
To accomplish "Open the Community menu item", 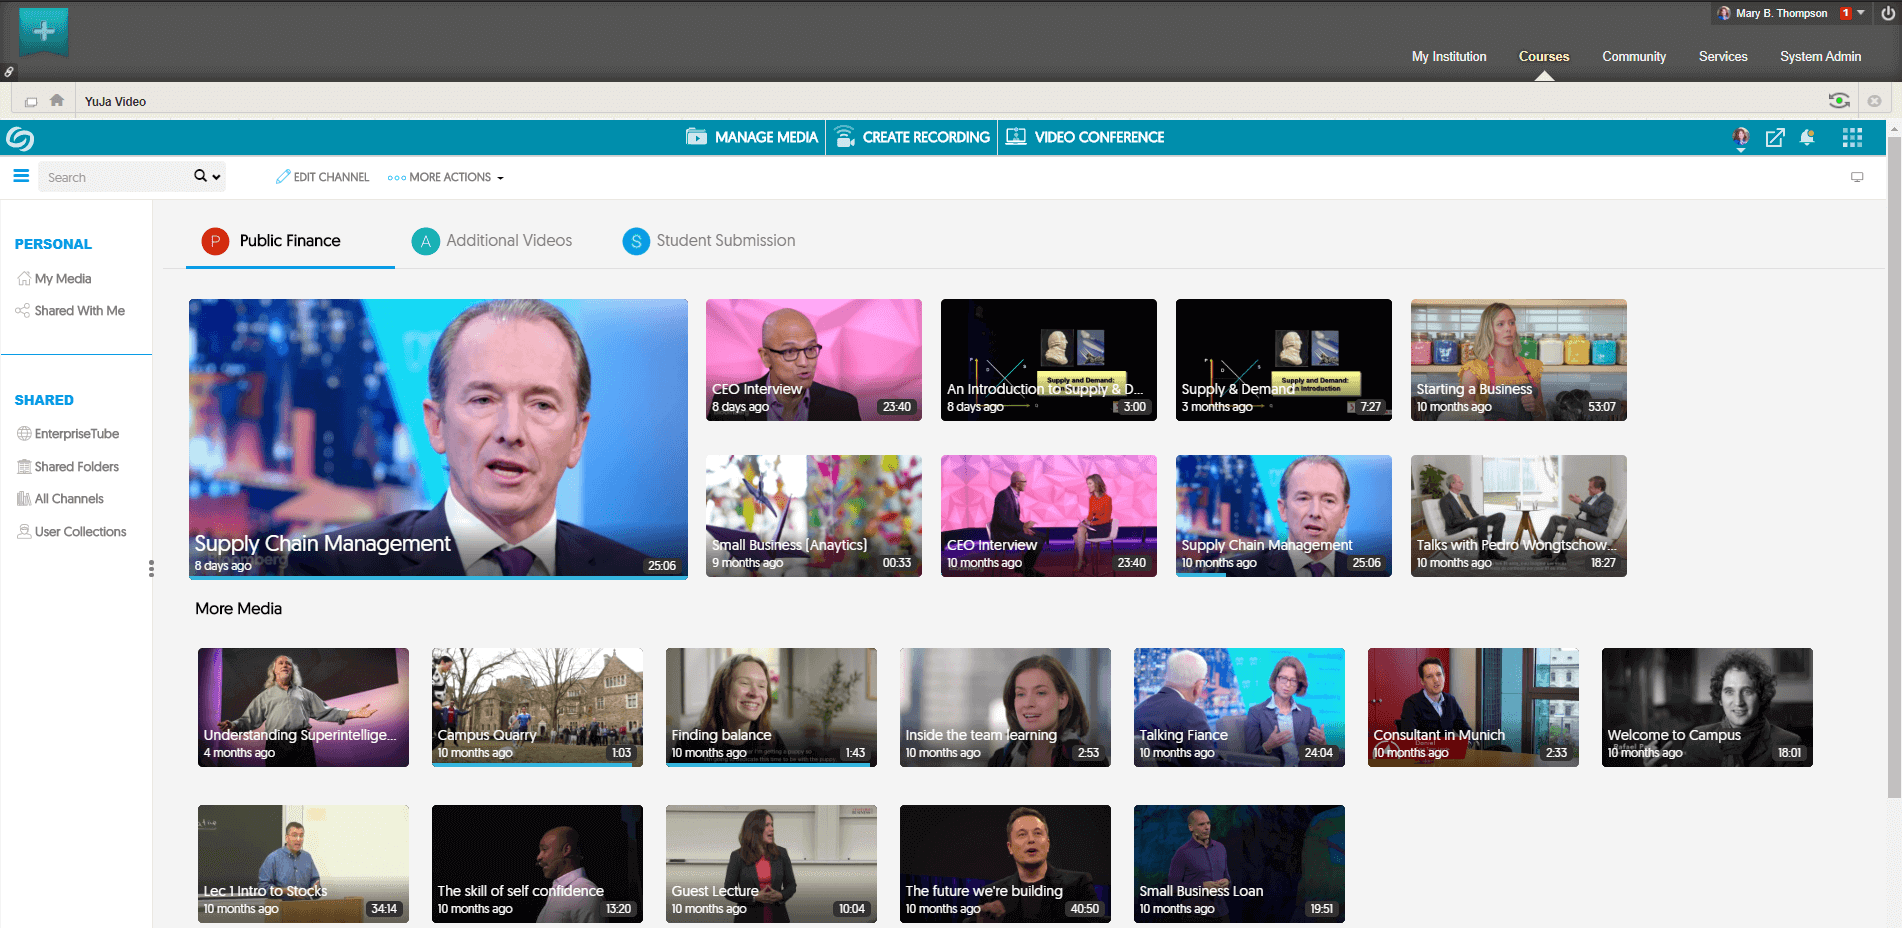I will (x=1634, y=57).
